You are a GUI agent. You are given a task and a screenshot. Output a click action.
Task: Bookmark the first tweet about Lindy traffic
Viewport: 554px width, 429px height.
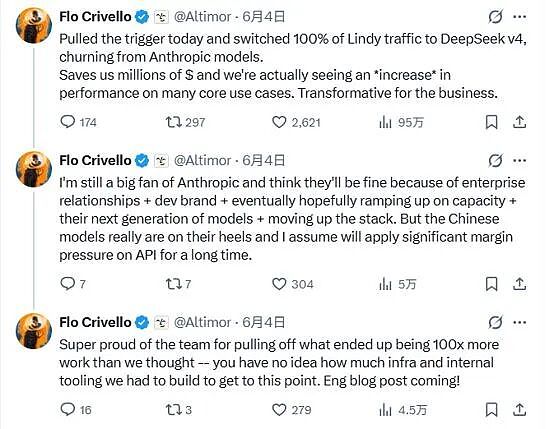(491, 122)
